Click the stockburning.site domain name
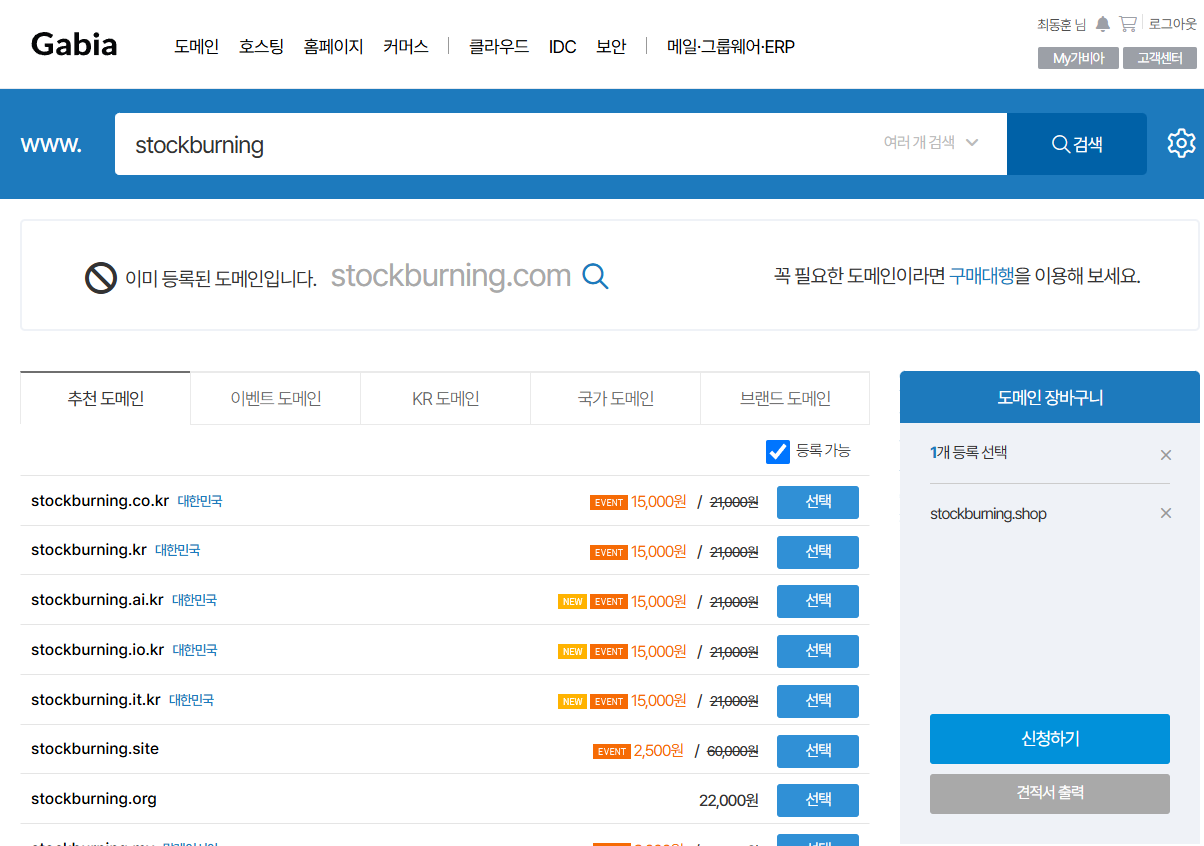 click(95, 749)
